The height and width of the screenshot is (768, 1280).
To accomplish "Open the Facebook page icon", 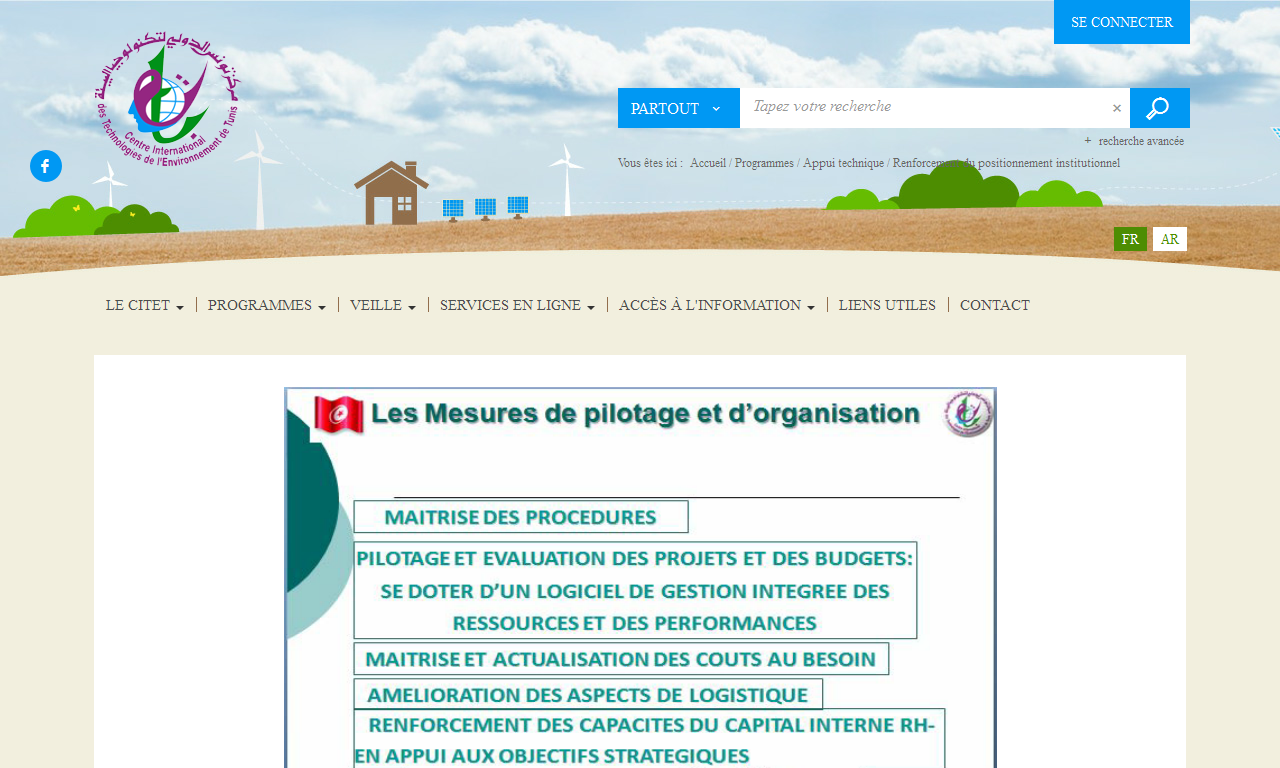I will pyautogui.click(x=46, y=166).
